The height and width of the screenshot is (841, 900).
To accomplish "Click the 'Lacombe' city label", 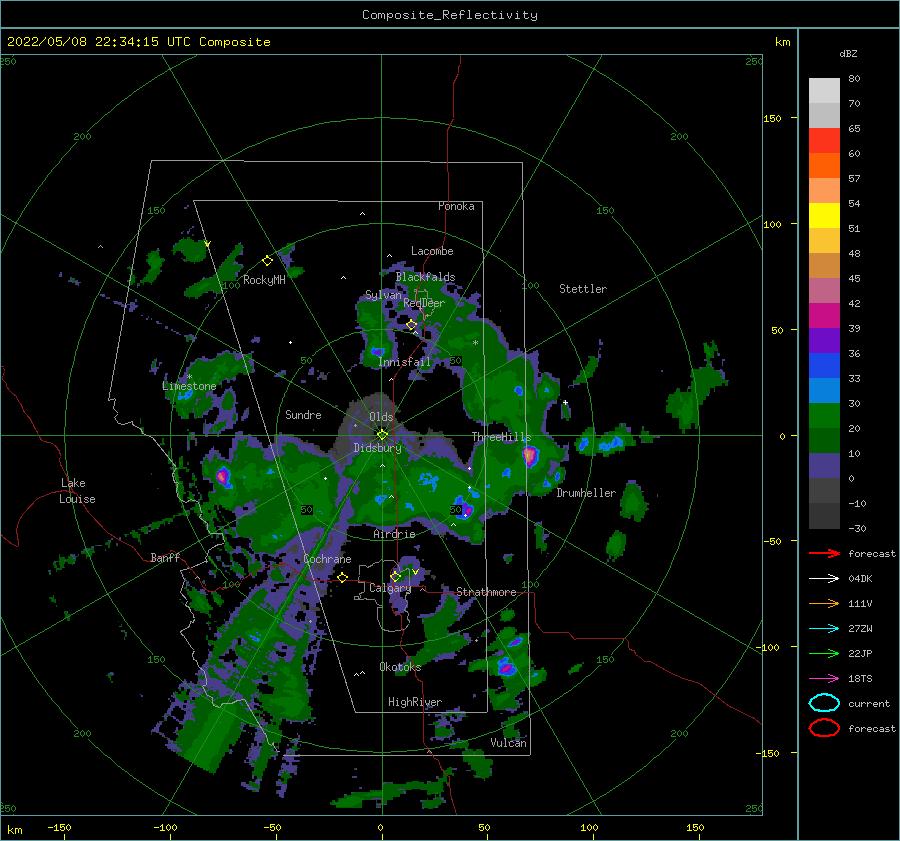I will tap(432, 251).
